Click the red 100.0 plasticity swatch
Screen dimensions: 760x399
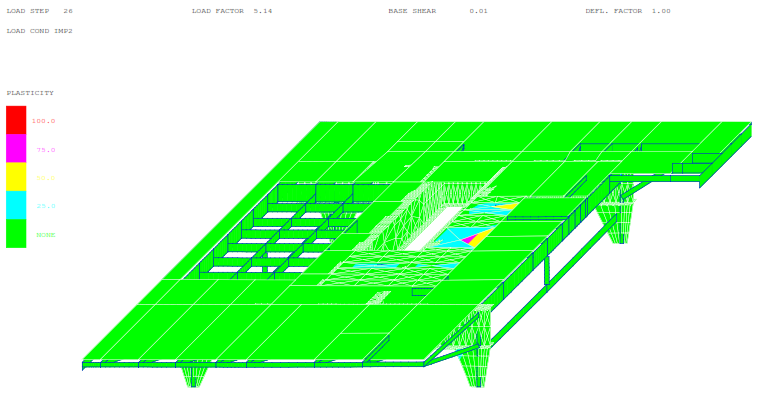(x=16, y=120)
